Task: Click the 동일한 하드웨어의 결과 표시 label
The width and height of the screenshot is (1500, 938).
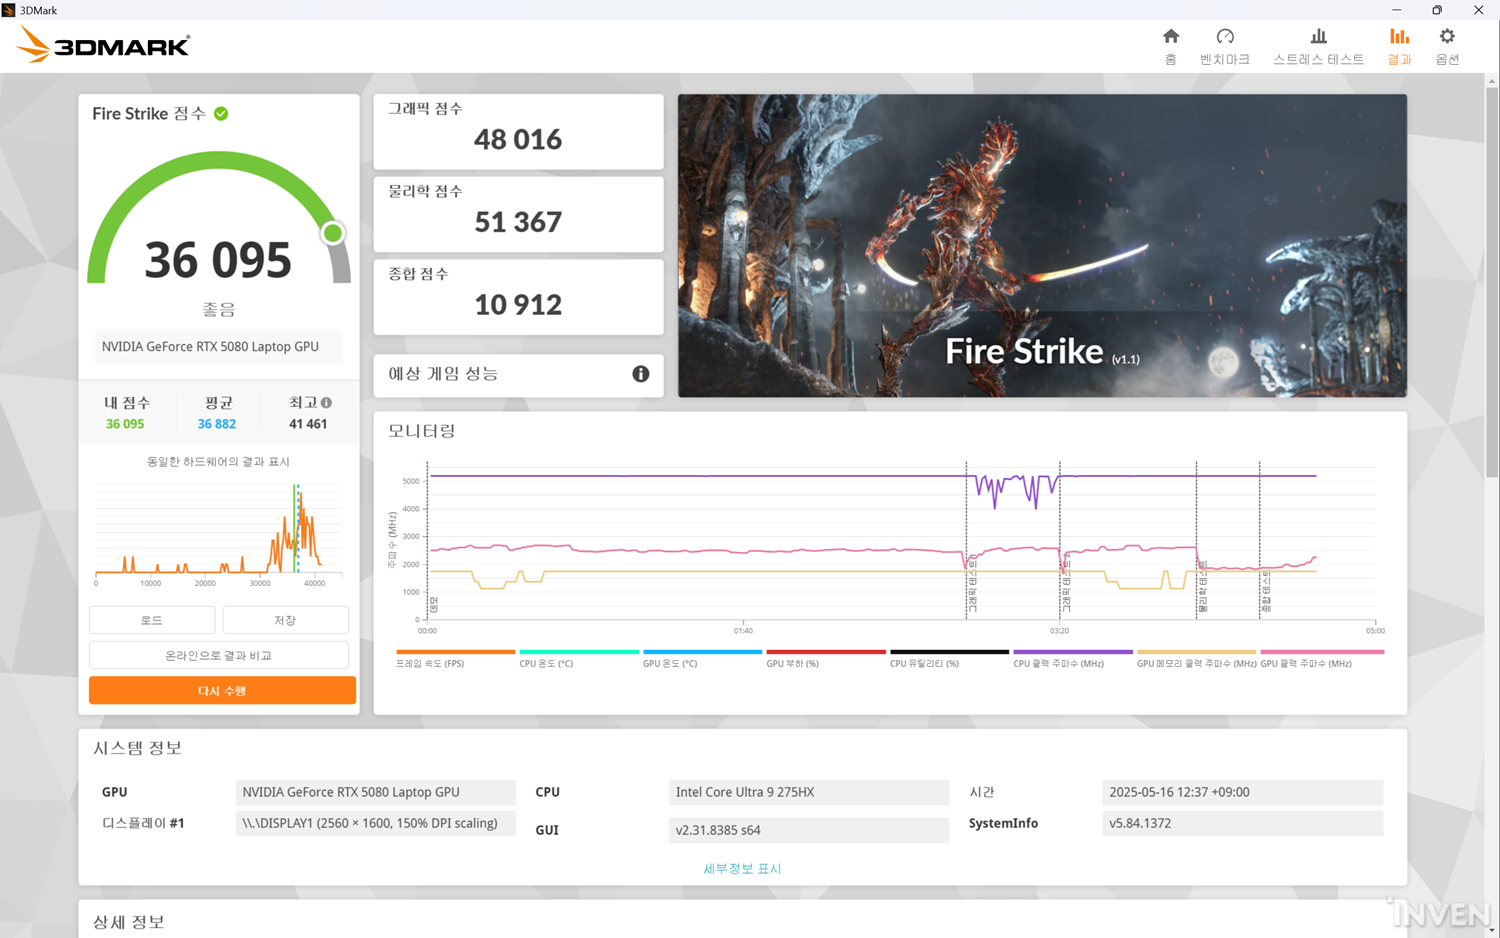Action: coord(218,462)
